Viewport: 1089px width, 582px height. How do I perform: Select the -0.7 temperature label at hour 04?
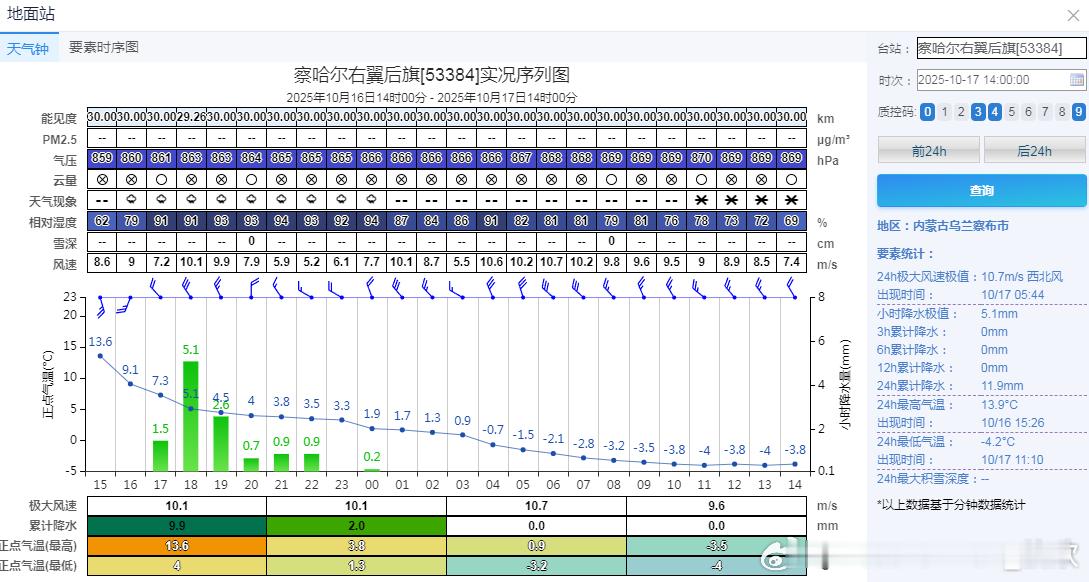click(x=492, y=430)
